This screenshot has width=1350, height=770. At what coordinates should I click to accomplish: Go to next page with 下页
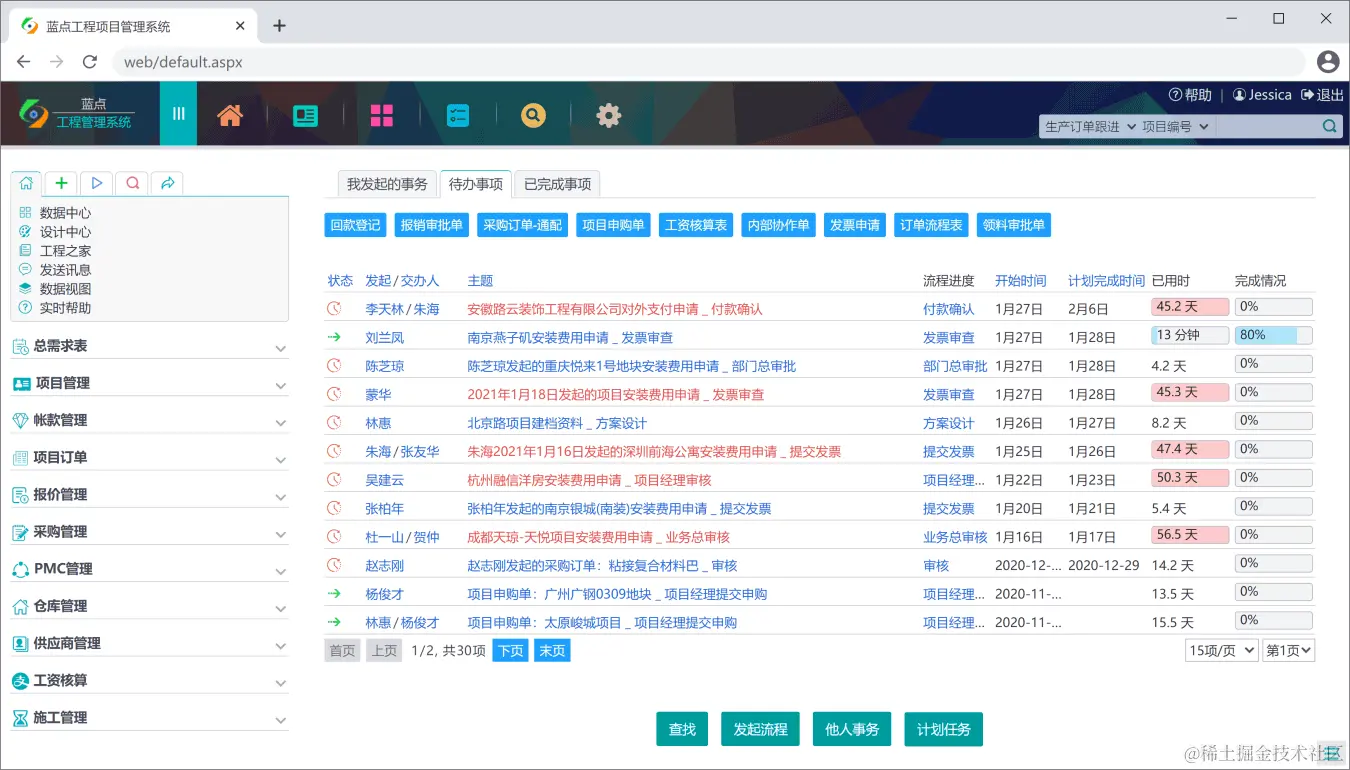coord(511,651)
